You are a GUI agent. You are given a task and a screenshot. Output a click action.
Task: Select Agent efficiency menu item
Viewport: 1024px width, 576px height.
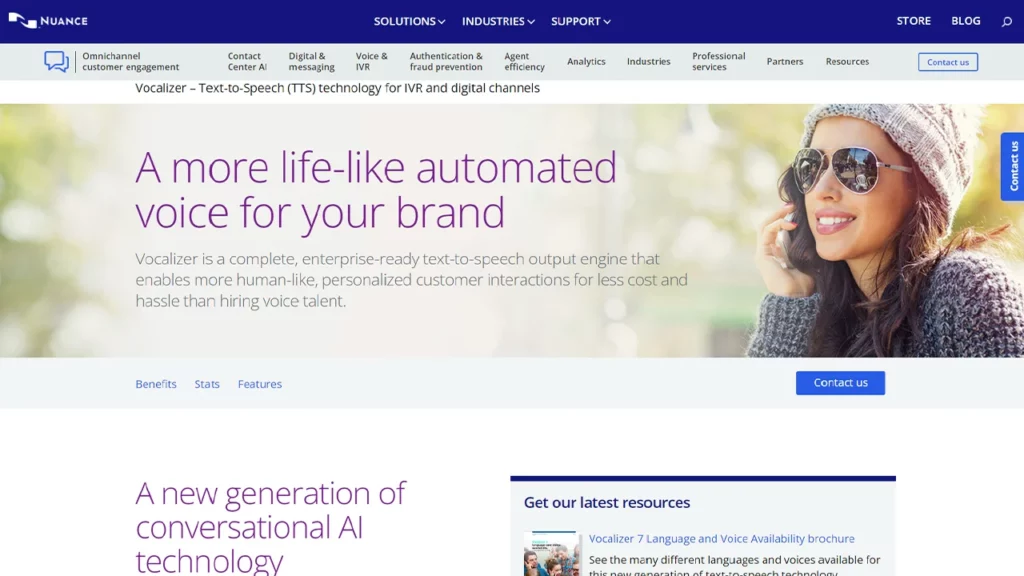coord(524,62)
